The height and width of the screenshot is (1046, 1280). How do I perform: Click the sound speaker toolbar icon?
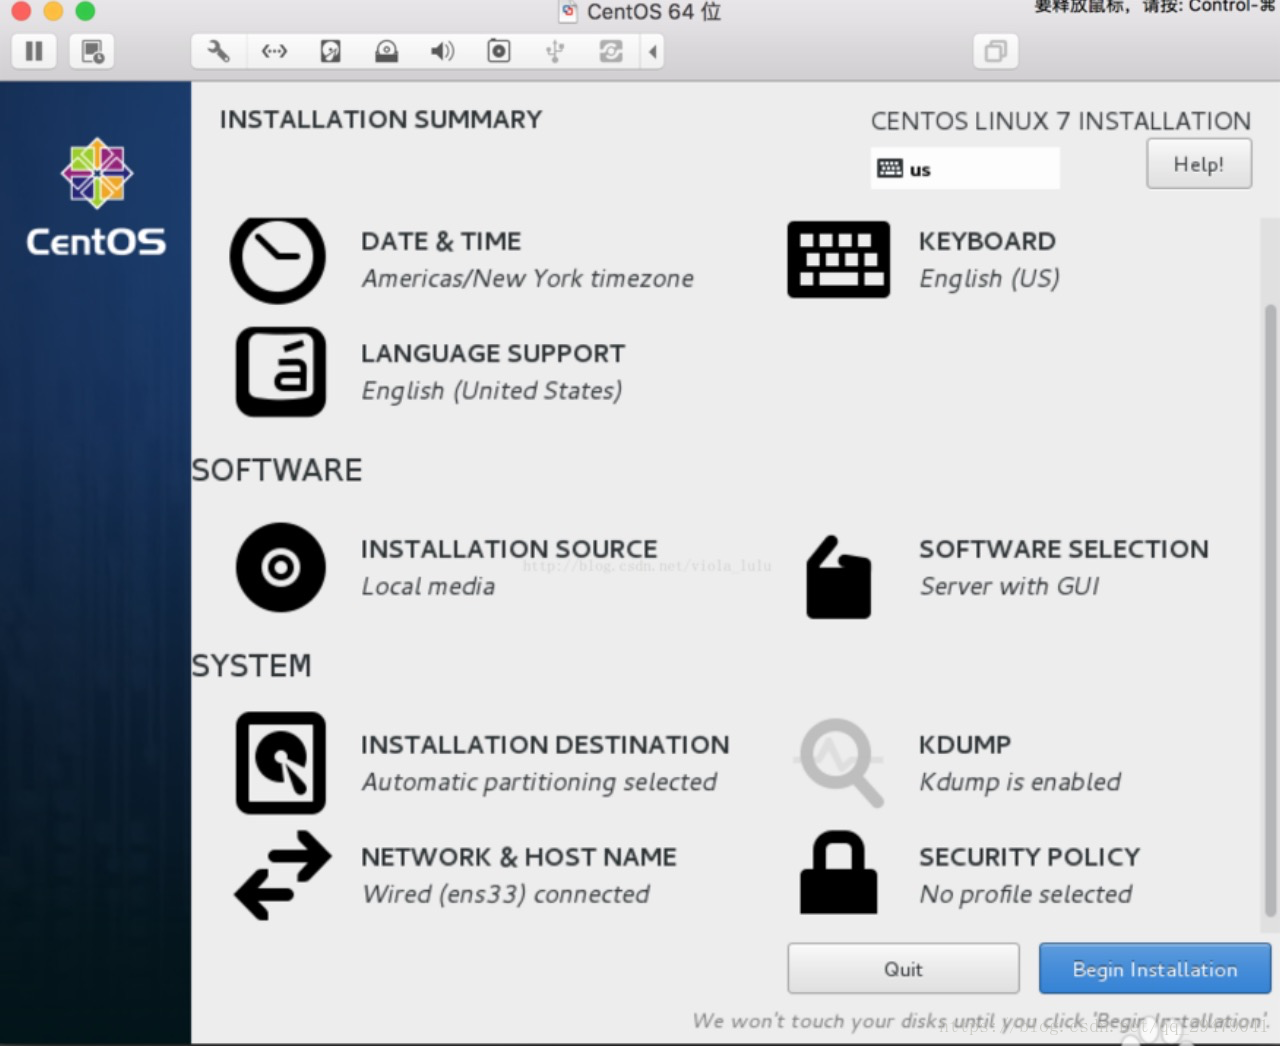click(x=442, y=51)
